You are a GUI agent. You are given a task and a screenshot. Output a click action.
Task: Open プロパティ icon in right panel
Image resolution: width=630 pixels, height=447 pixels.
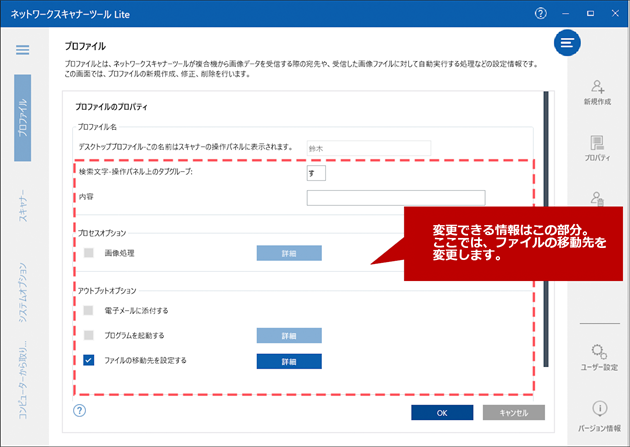597,144
